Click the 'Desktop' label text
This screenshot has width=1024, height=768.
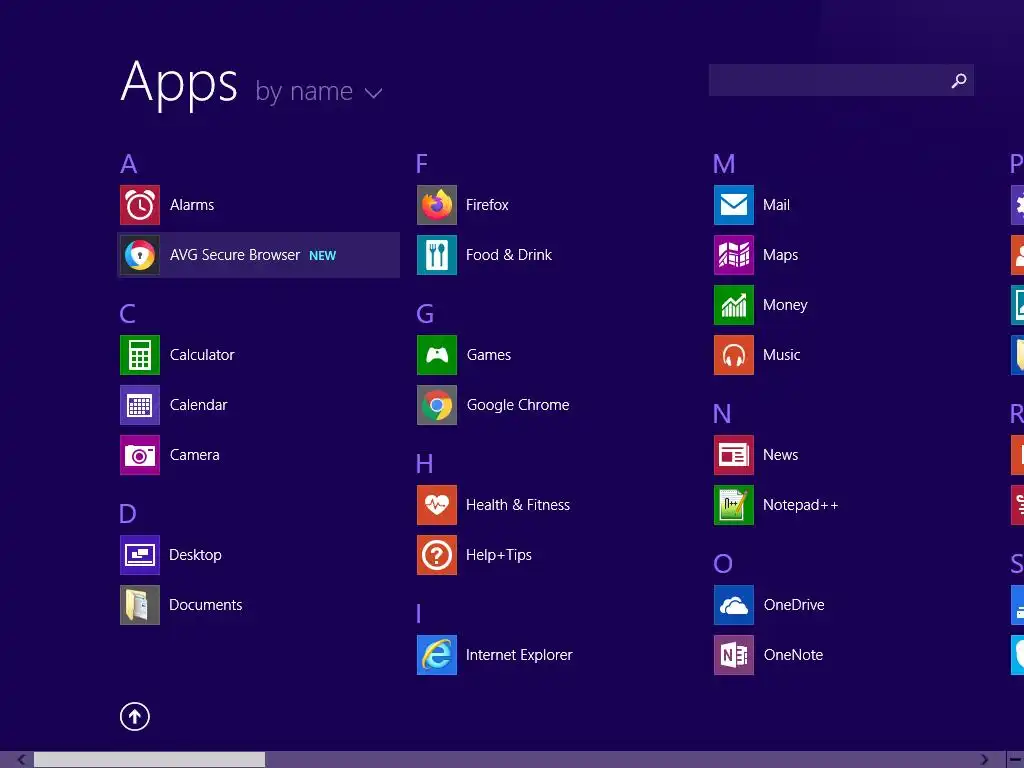[195, 555]
